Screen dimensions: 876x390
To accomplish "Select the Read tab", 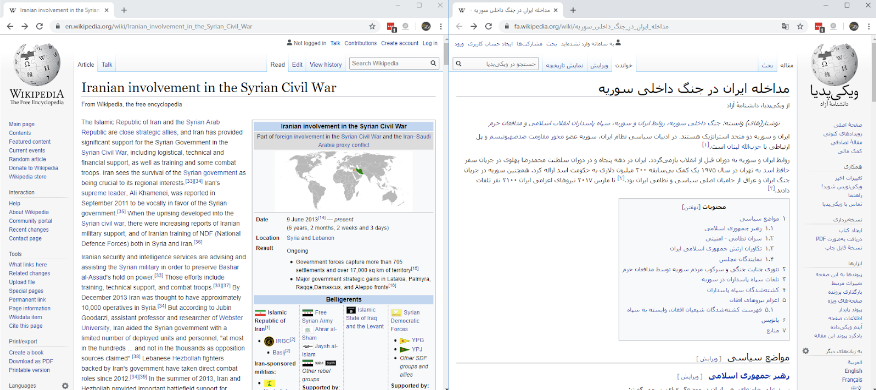I will pyautogui.click(x=278, y=65).
